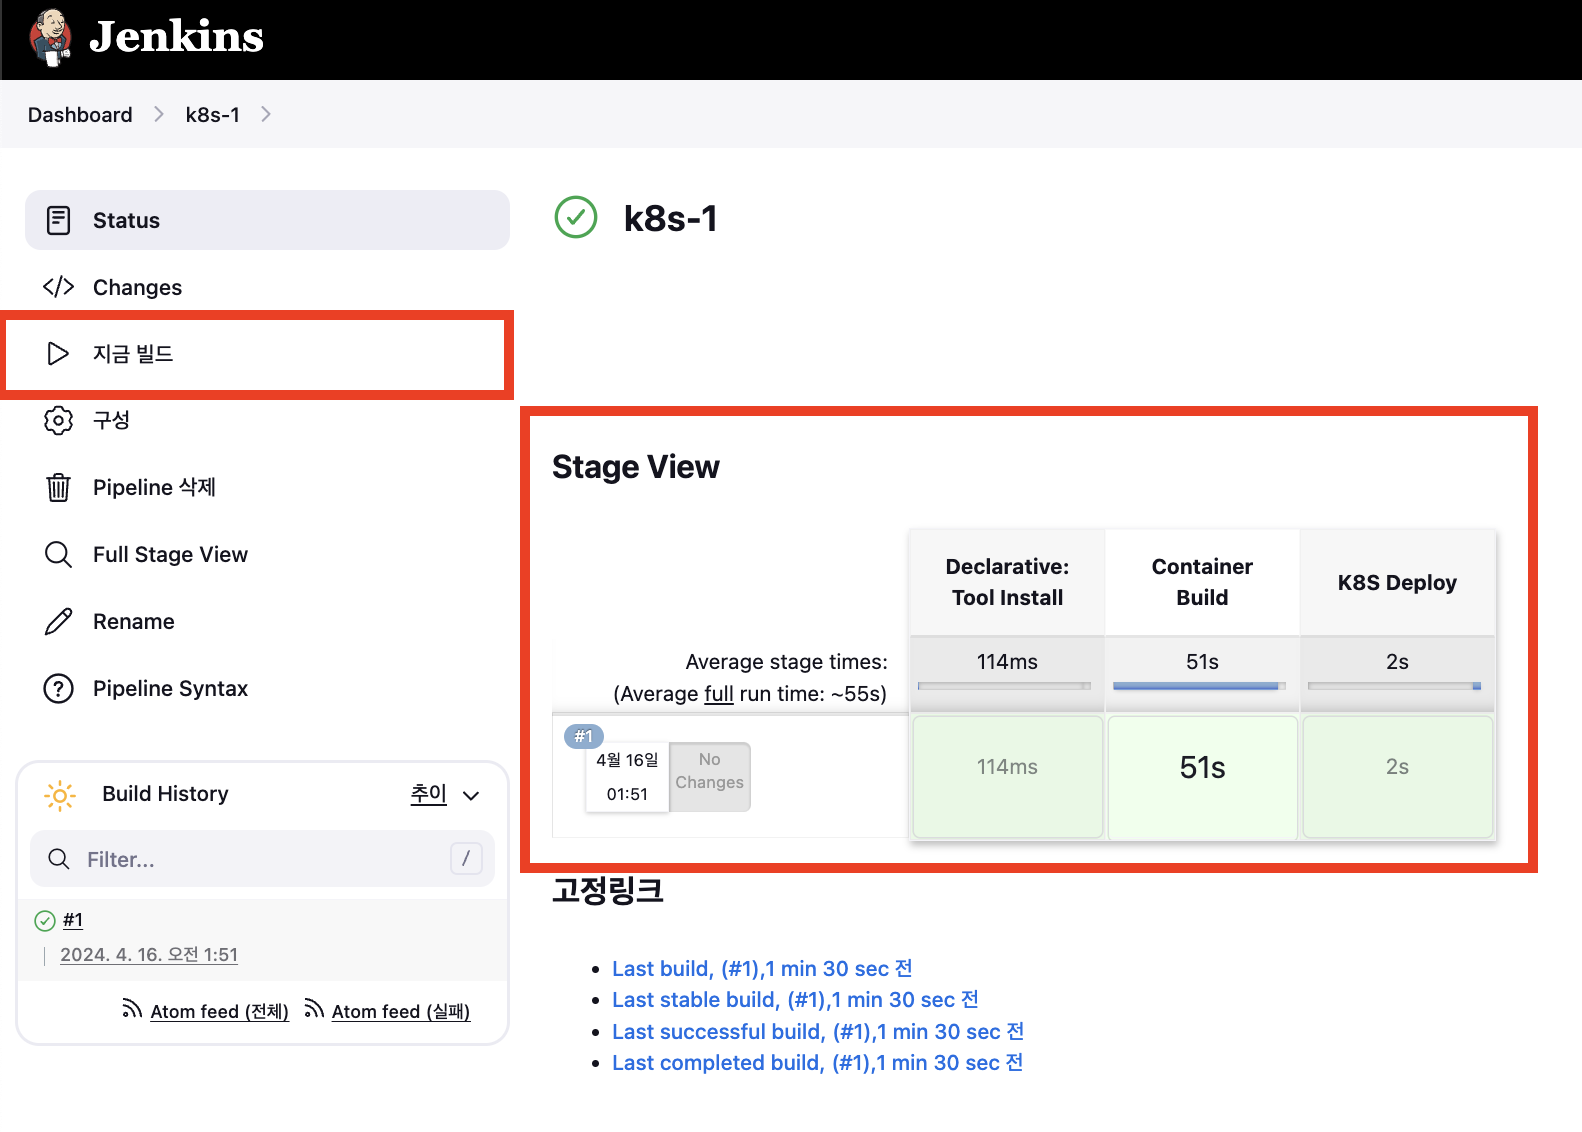
Task: Select the Status sidebar item
Action: point(267,220)
